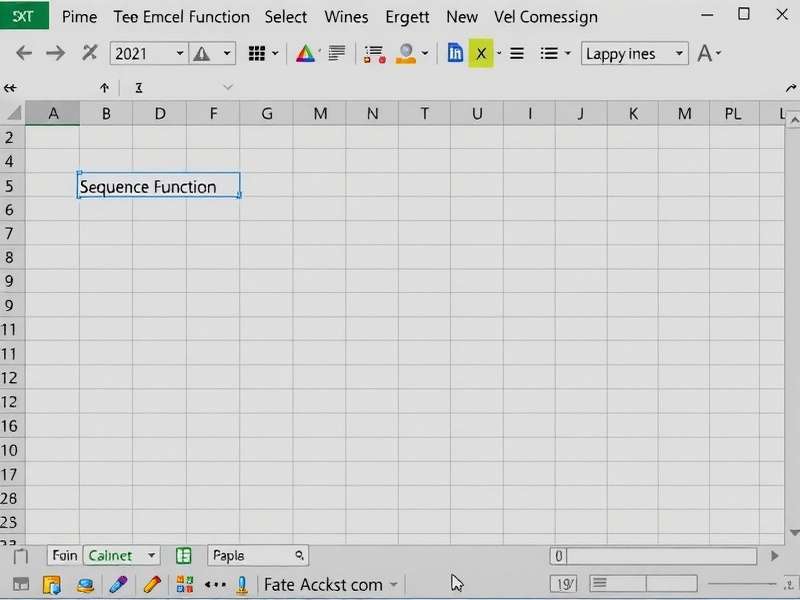Image resolution: width=800 pixels, height=600 pixels.
Task: Click the green sheet icon near tabs
Action: (184, 556)
